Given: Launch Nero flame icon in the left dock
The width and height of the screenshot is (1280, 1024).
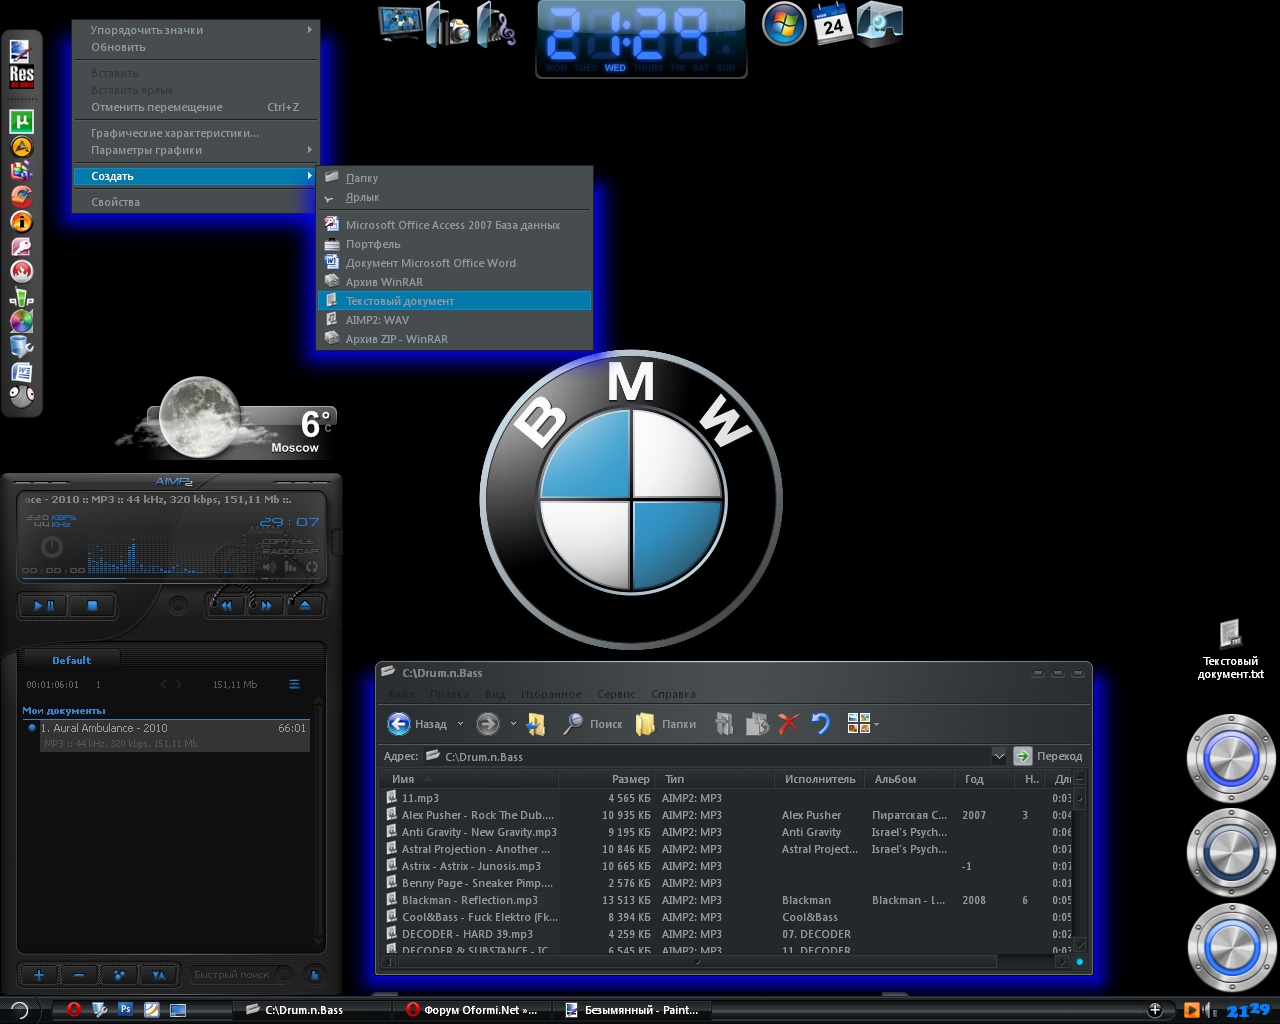Looking at the screenshot, I should (21, 271).
